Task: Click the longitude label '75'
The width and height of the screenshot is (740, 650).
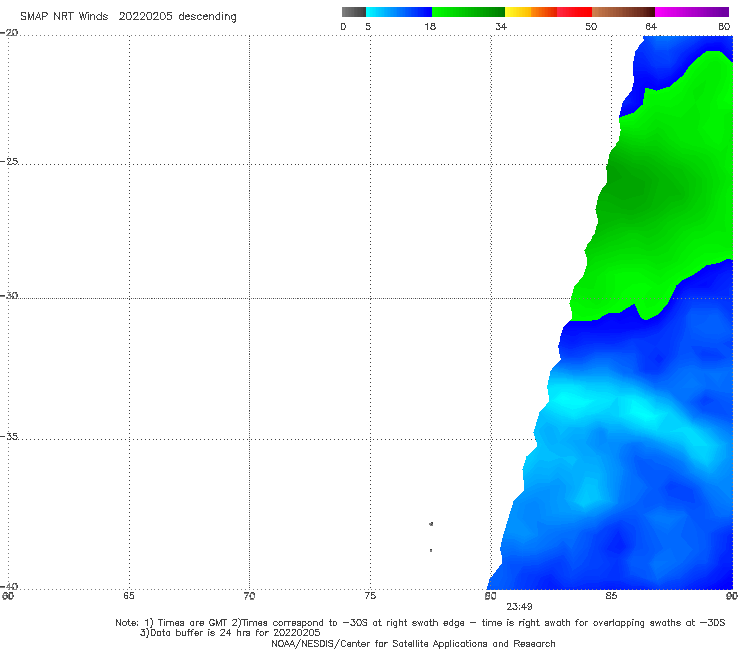Action: click(x=370, y=596)
